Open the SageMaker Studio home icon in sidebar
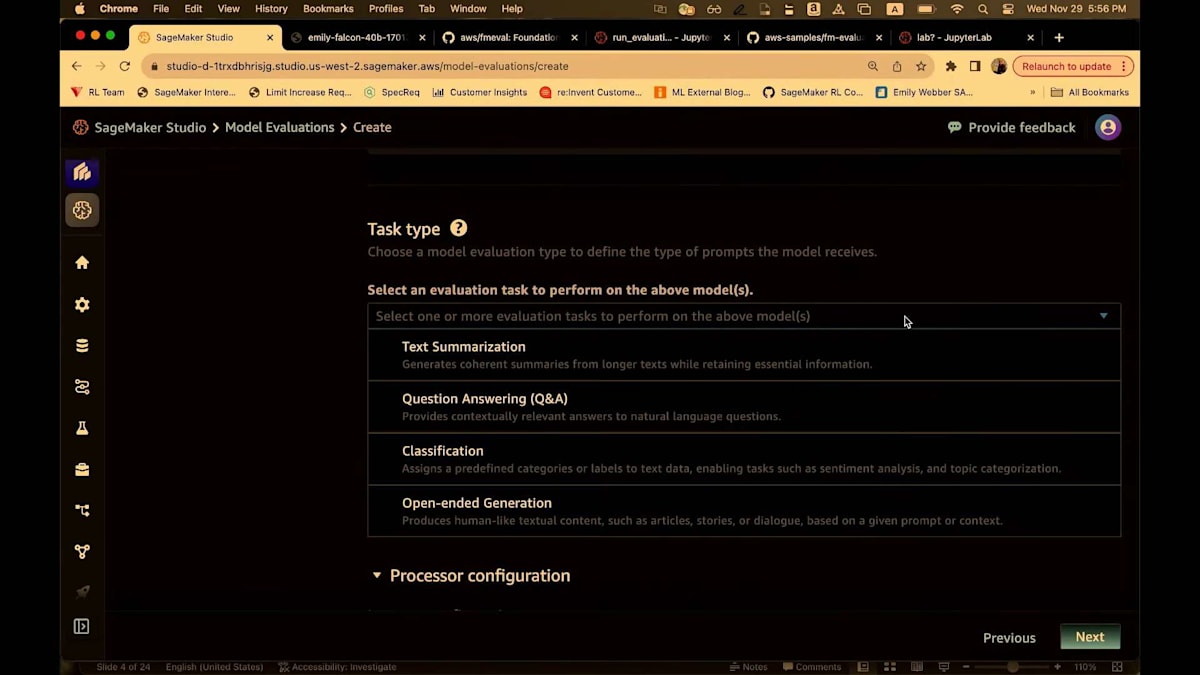The height and width of the screenshot is (675, 1200). click(82, 263)
